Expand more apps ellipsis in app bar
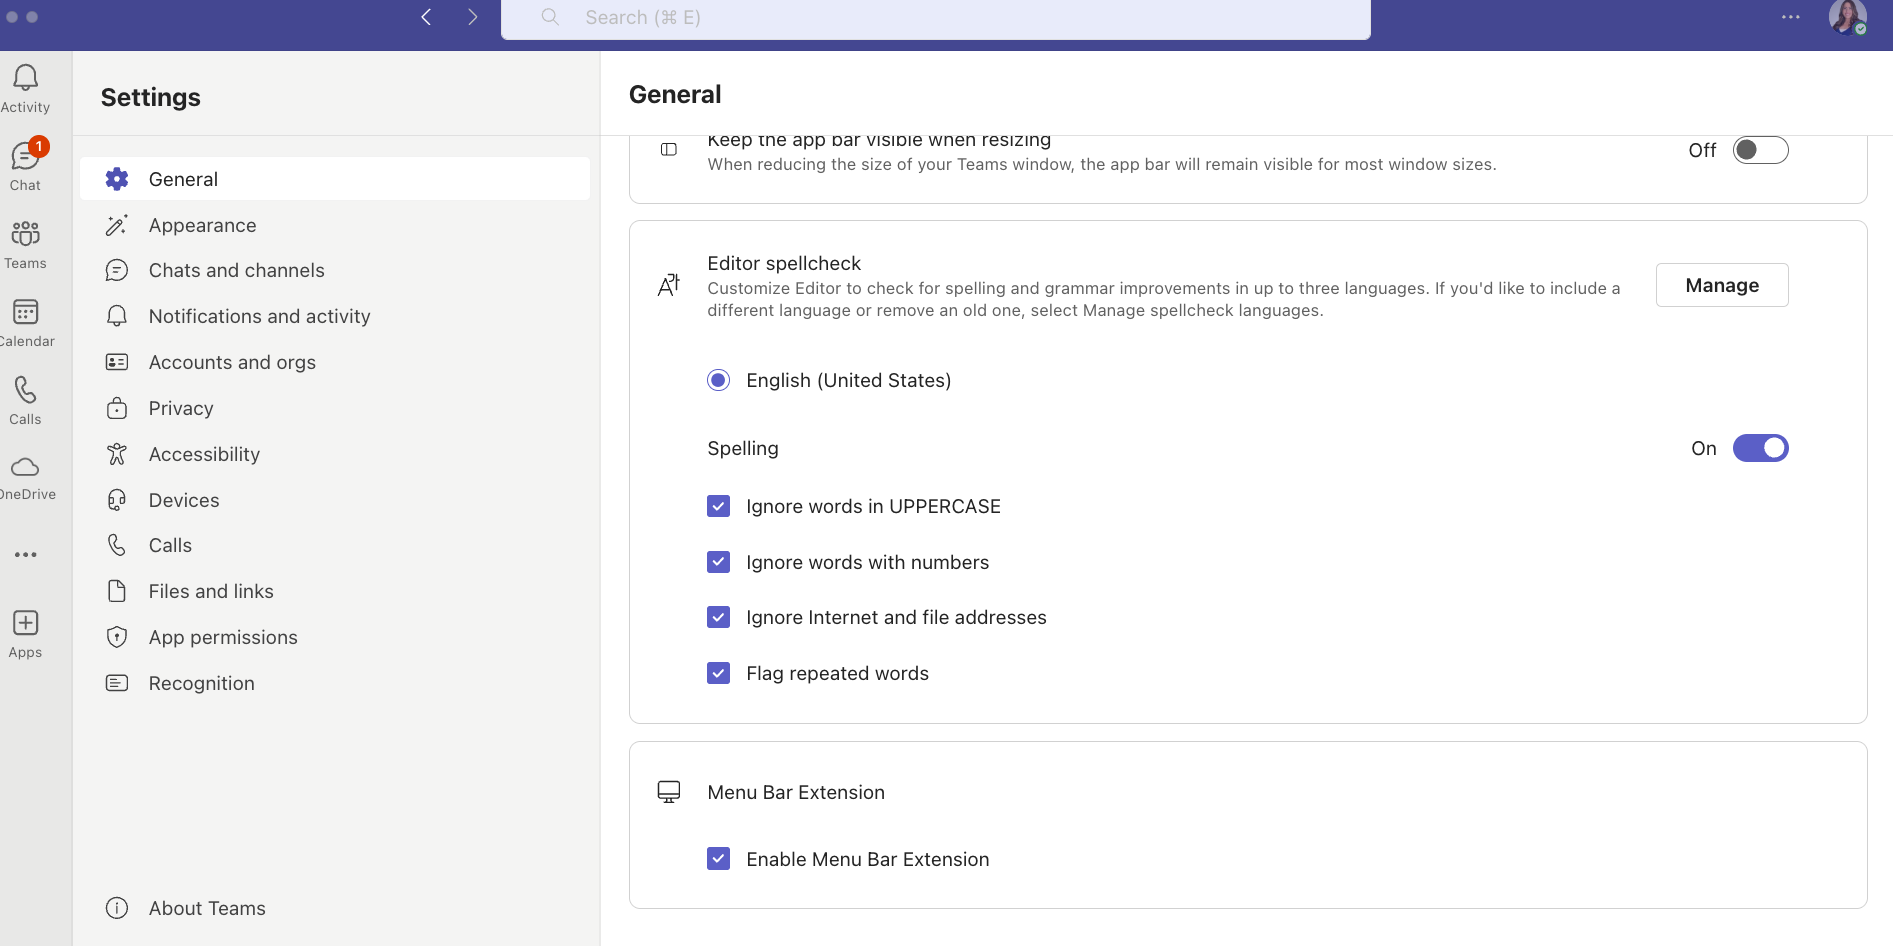 point(26,554)
